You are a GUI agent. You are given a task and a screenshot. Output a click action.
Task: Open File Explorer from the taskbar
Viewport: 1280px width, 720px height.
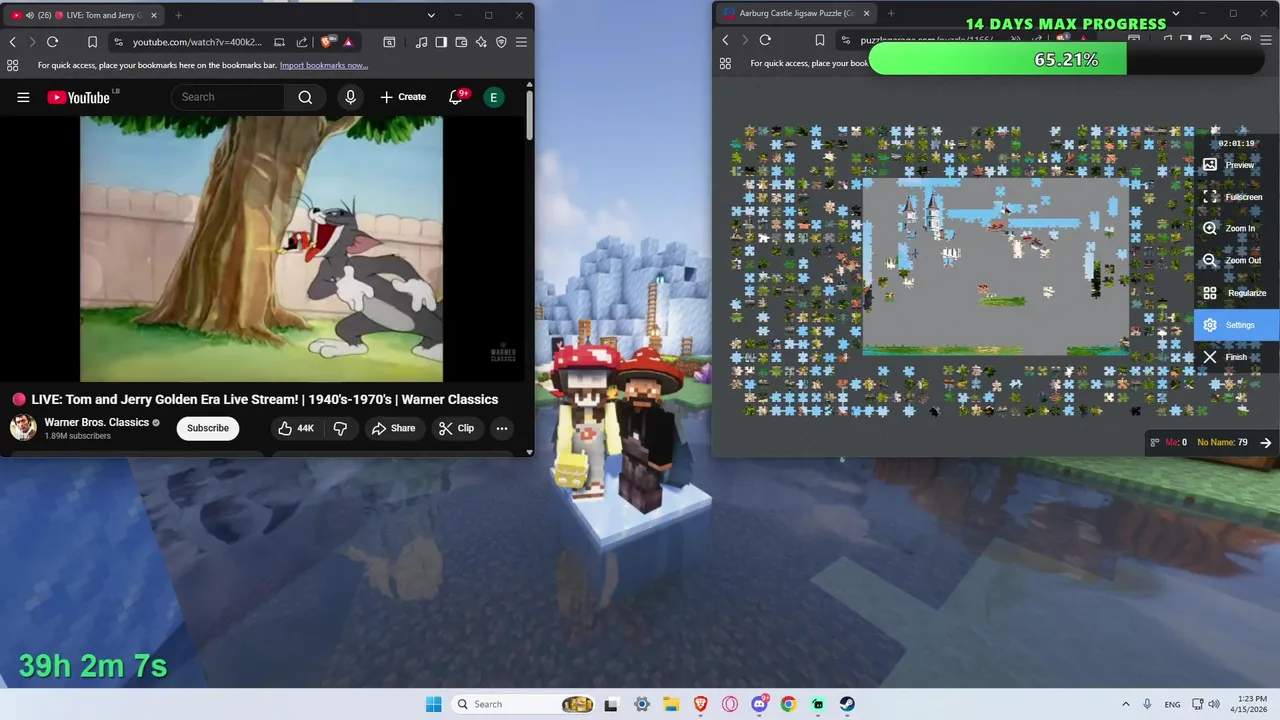671,704
